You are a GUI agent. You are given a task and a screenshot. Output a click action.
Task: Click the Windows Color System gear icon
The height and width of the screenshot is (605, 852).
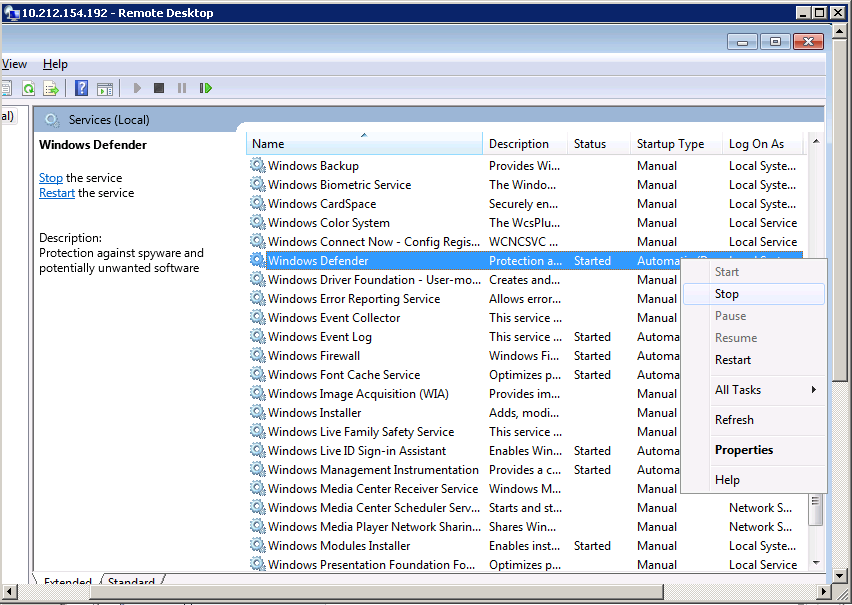[257, 222]
